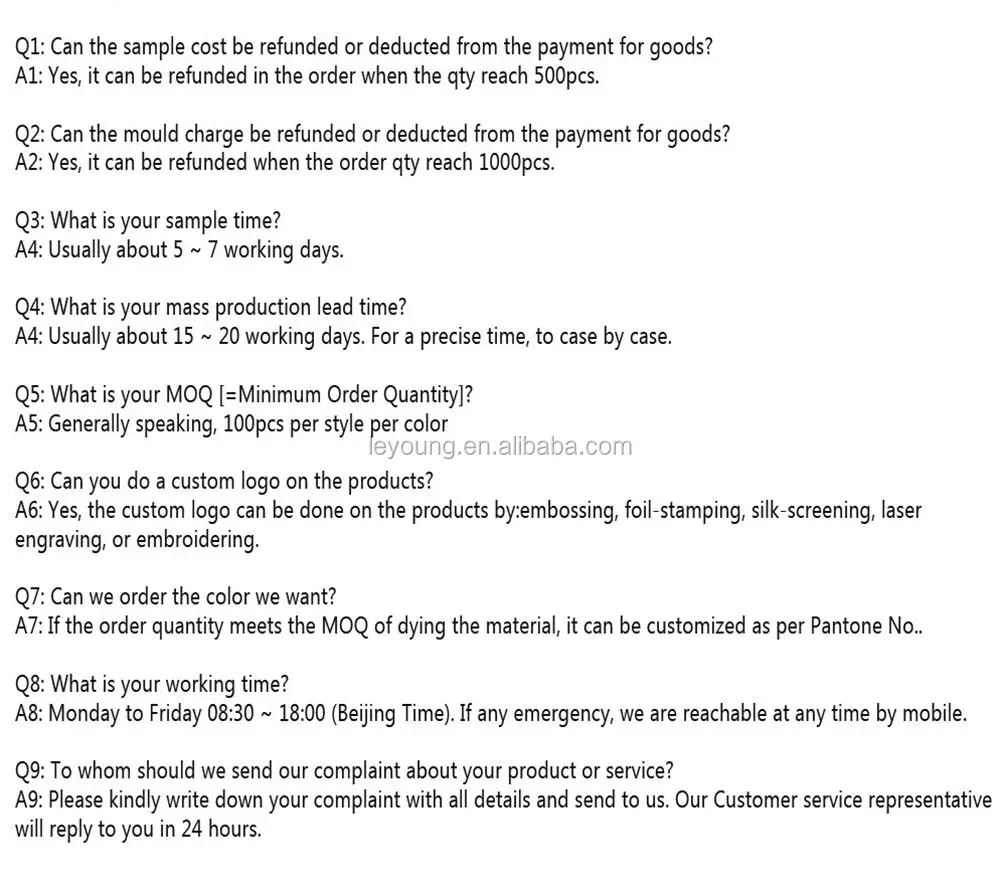The image size is (1000, 893).
Task: Click the leyoung.en.alibaba.com watermark link
Action: [x=500, y=446]
